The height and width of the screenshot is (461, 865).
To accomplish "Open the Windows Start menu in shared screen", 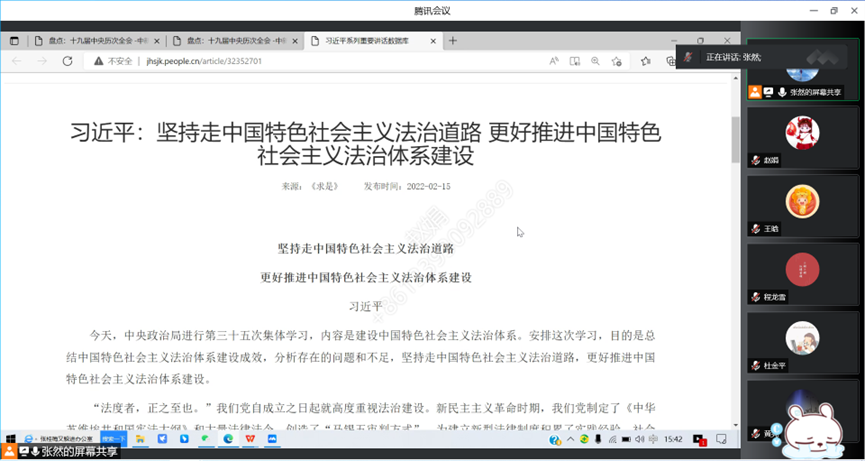I will [9, 439].
